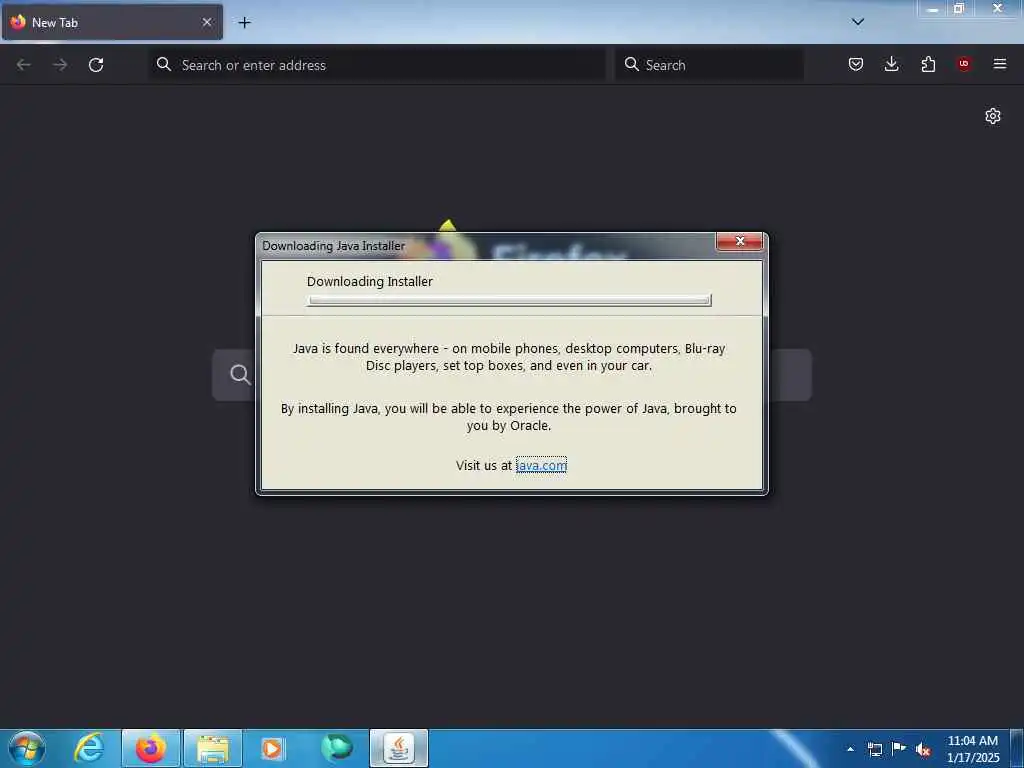Open the Windows Start menu

(x=26, y=748)
